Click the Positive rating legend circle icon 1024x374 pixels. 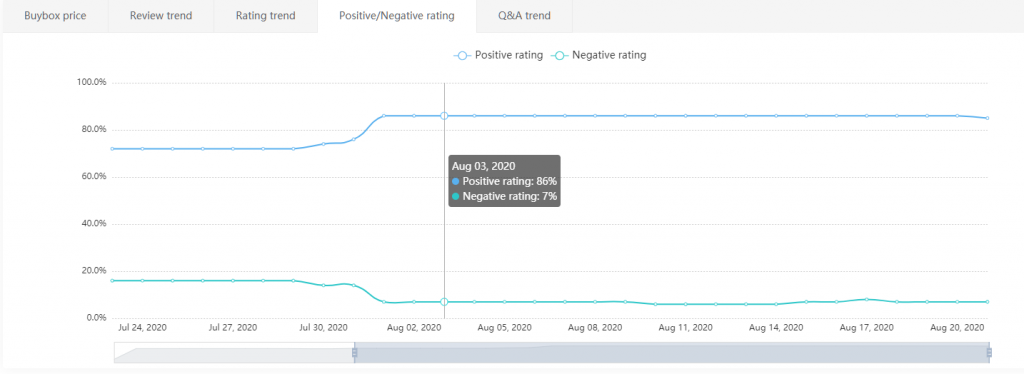[462, 55]
